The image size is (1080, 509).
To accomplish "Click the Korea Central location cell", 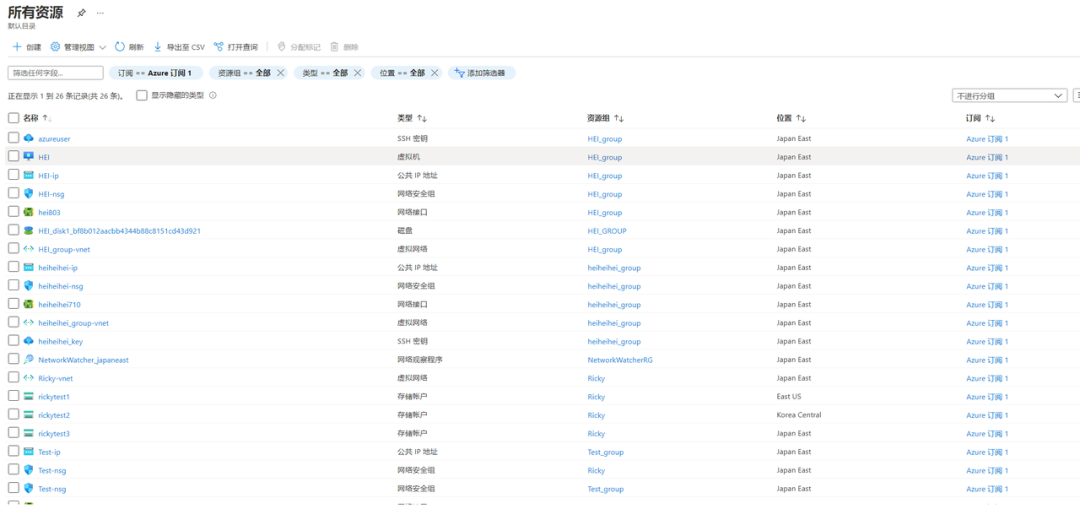I will pos(798,415).
